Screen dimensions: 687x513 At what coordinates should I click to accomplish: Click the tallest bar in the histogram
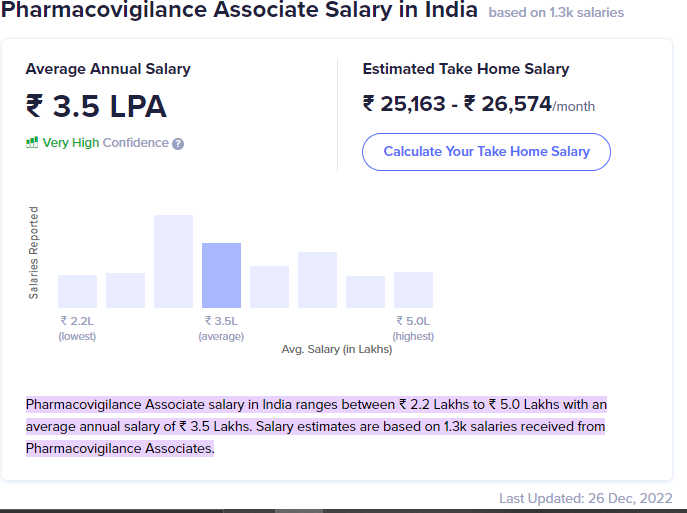click(174, 261)
